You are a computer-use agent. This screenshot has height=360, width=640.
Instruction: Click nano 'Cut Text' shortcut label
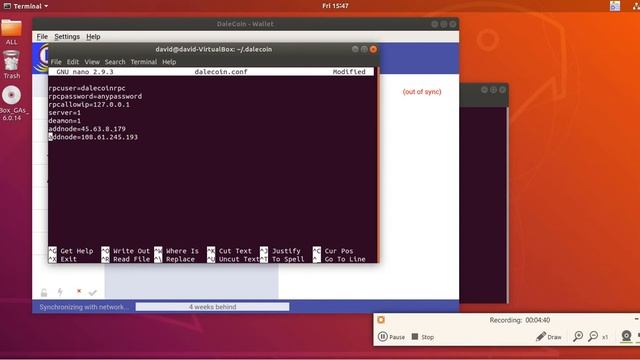pos(235,251)
